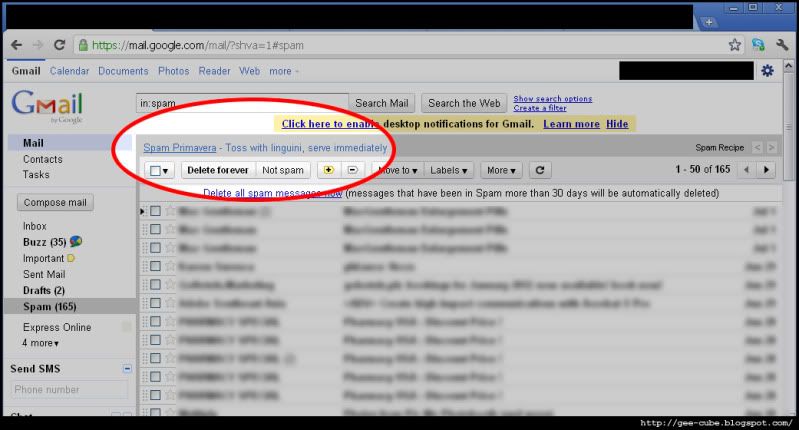Open the Labels dropdown
Screen dimensions: 799x430
(x=448, y=170)
